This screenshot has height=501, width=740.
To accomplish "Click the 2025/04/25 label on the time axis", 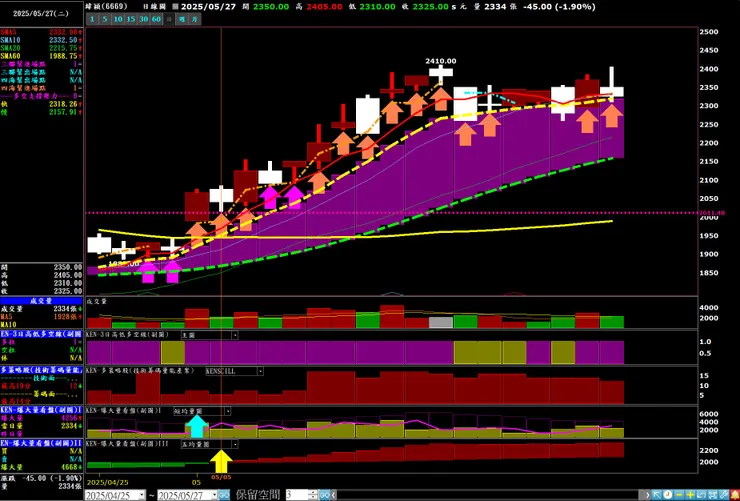I will [106, 483].
